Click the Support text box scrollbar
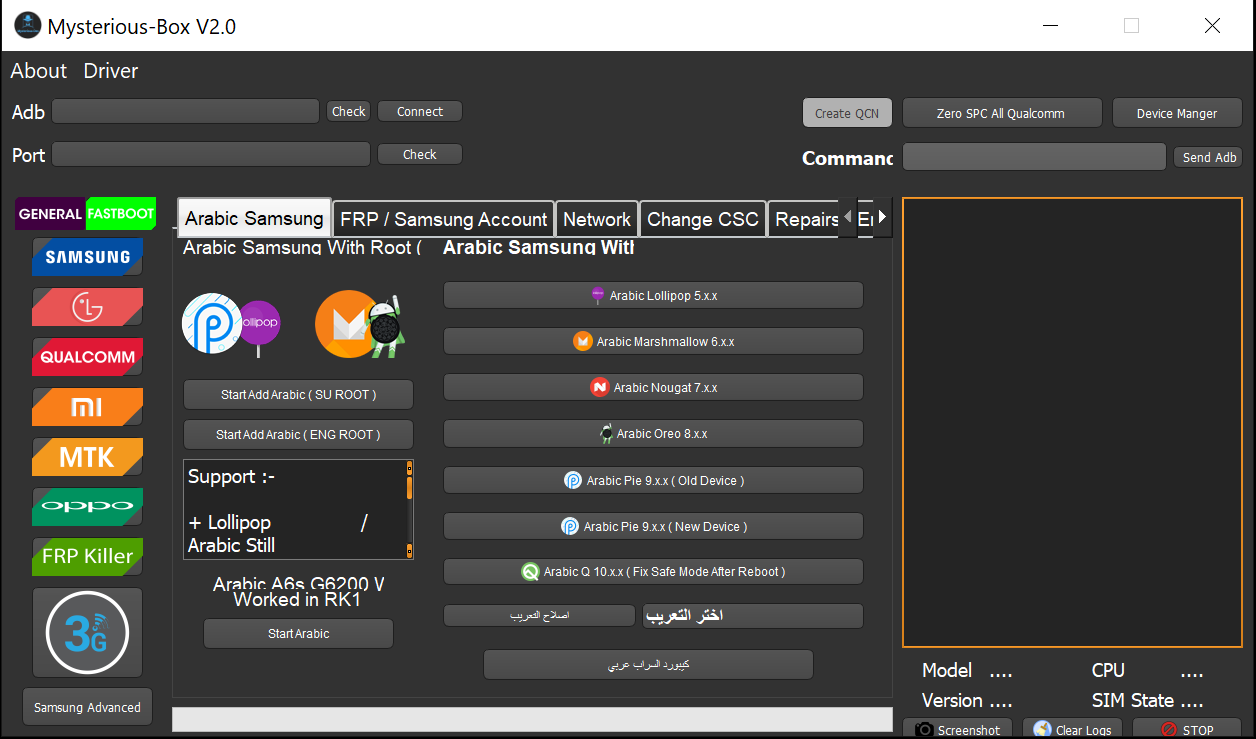The width and height of the screenshot is (1256, 739). click(408, 509)
